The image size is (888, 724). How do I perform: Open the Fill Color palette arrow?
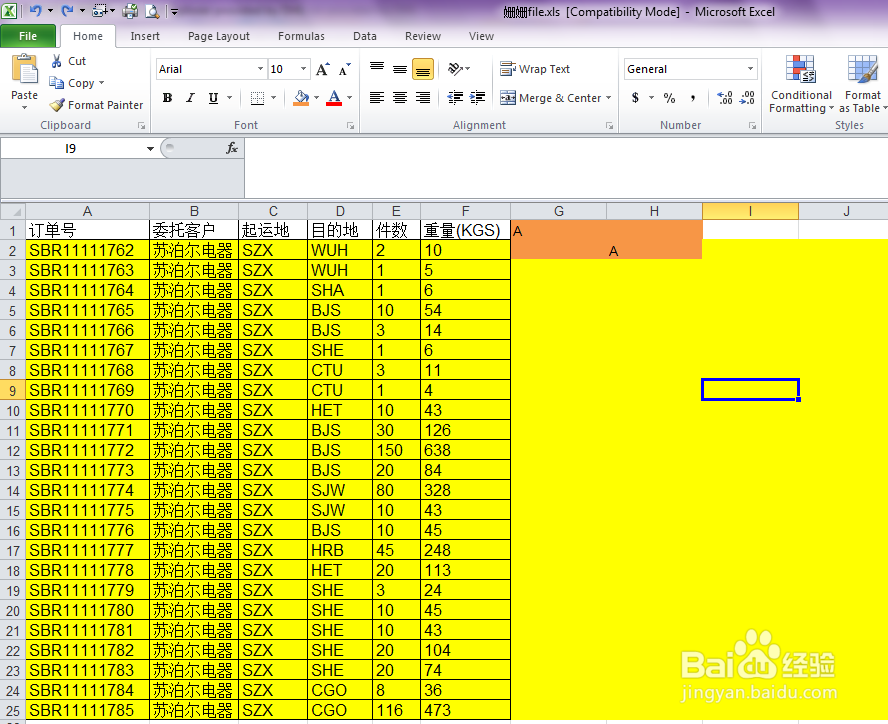[x=317, y=97]
